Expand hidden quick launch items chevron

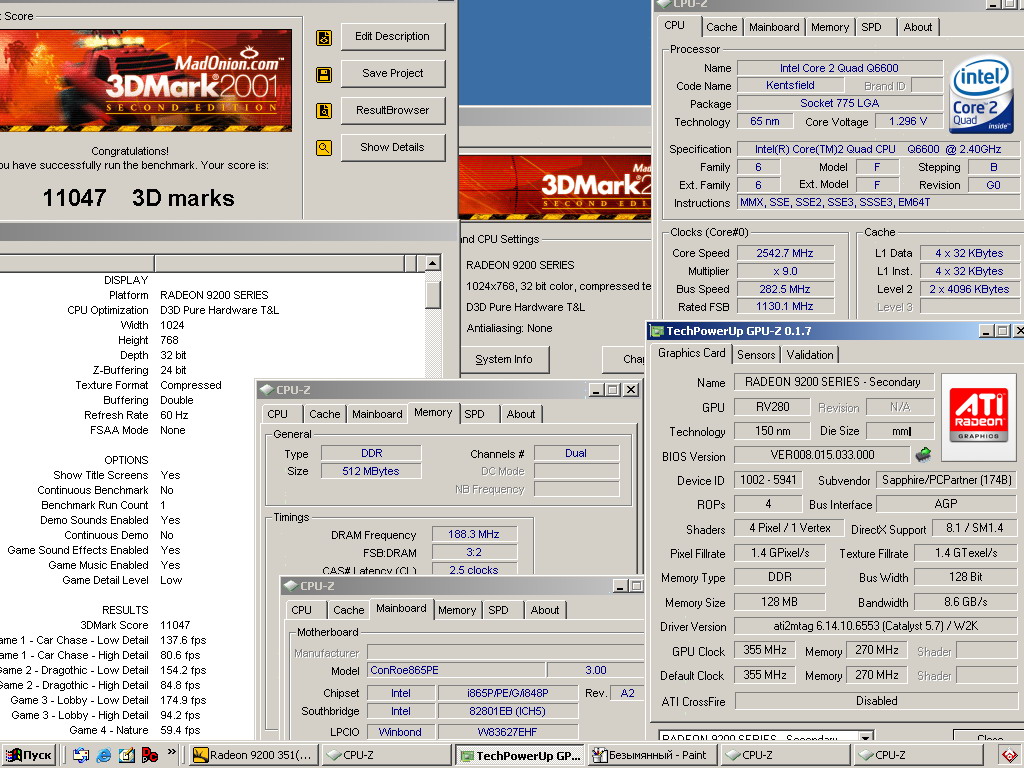click(172, 752)
